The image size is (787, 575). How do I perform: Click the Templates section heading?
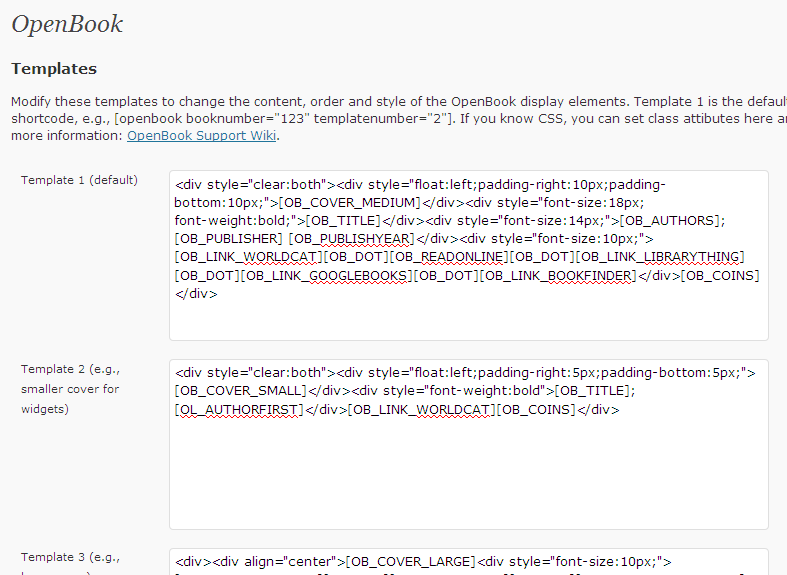54,69
